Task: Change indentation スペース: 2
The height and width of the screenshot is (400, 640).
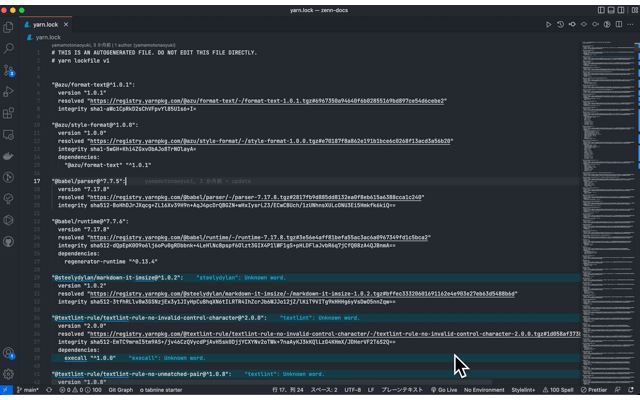Action: coord(324,390)
